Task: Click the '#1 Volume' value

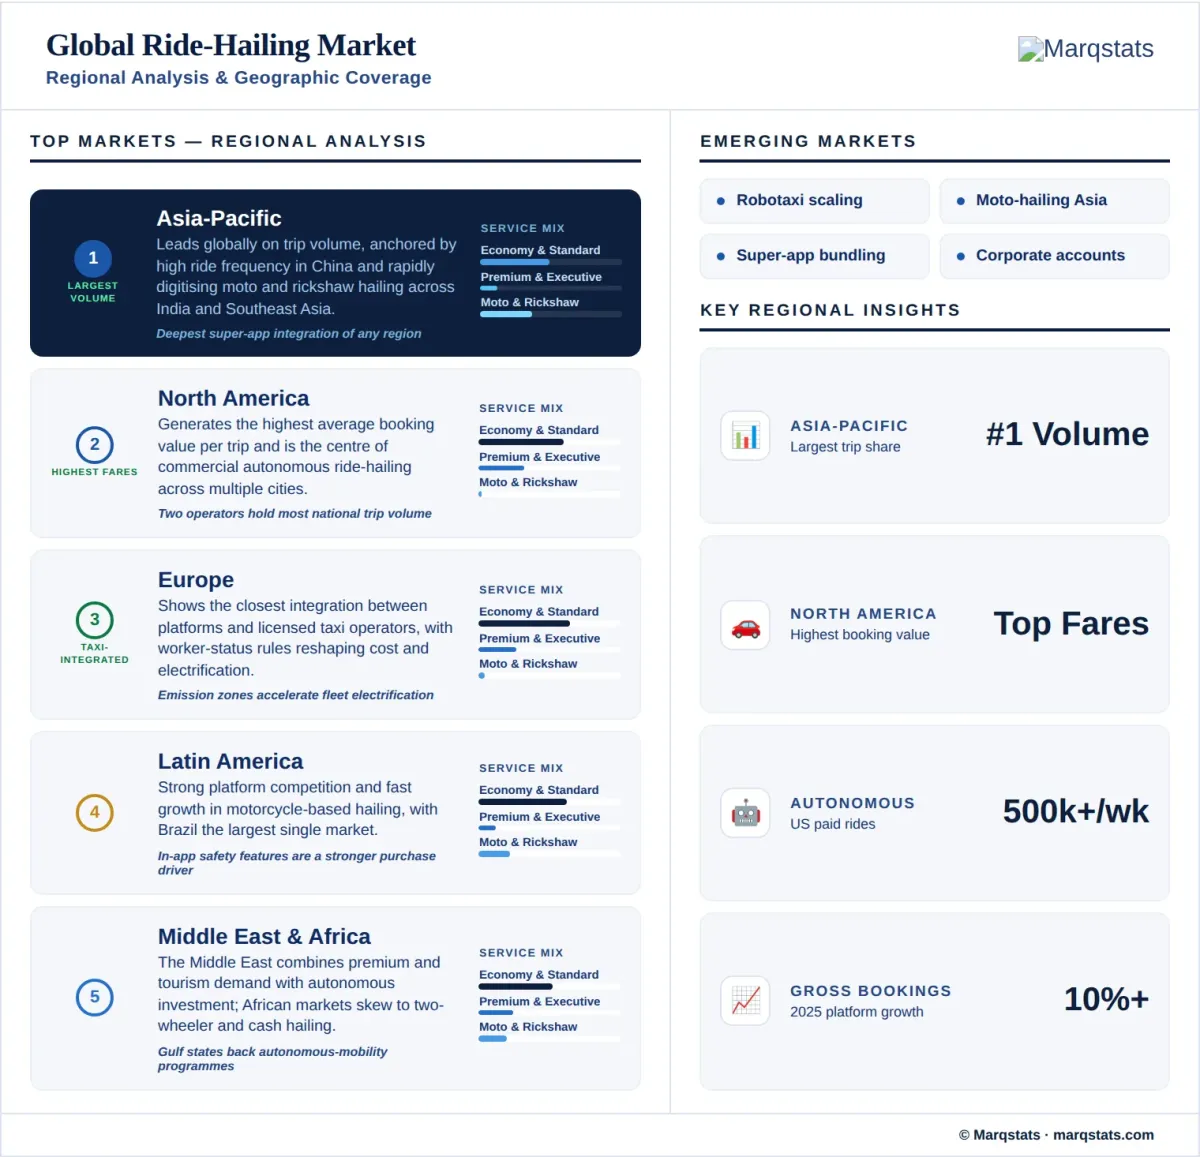Action: (x=1067, y=434)
